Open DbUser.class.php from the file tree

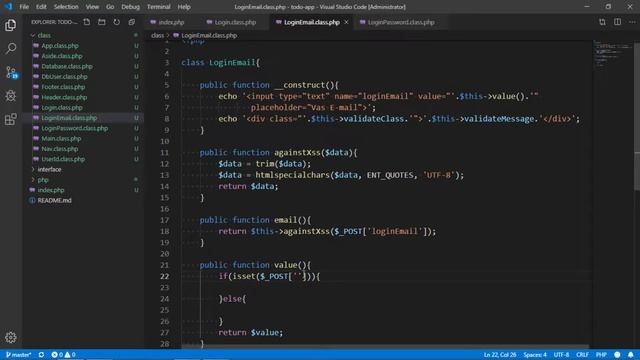tap(64, 76)
